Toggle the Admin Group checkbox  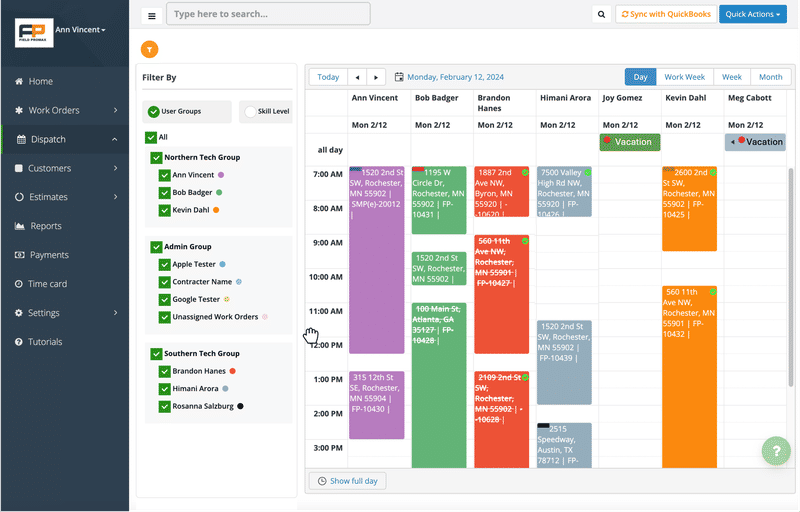(156, 247)
